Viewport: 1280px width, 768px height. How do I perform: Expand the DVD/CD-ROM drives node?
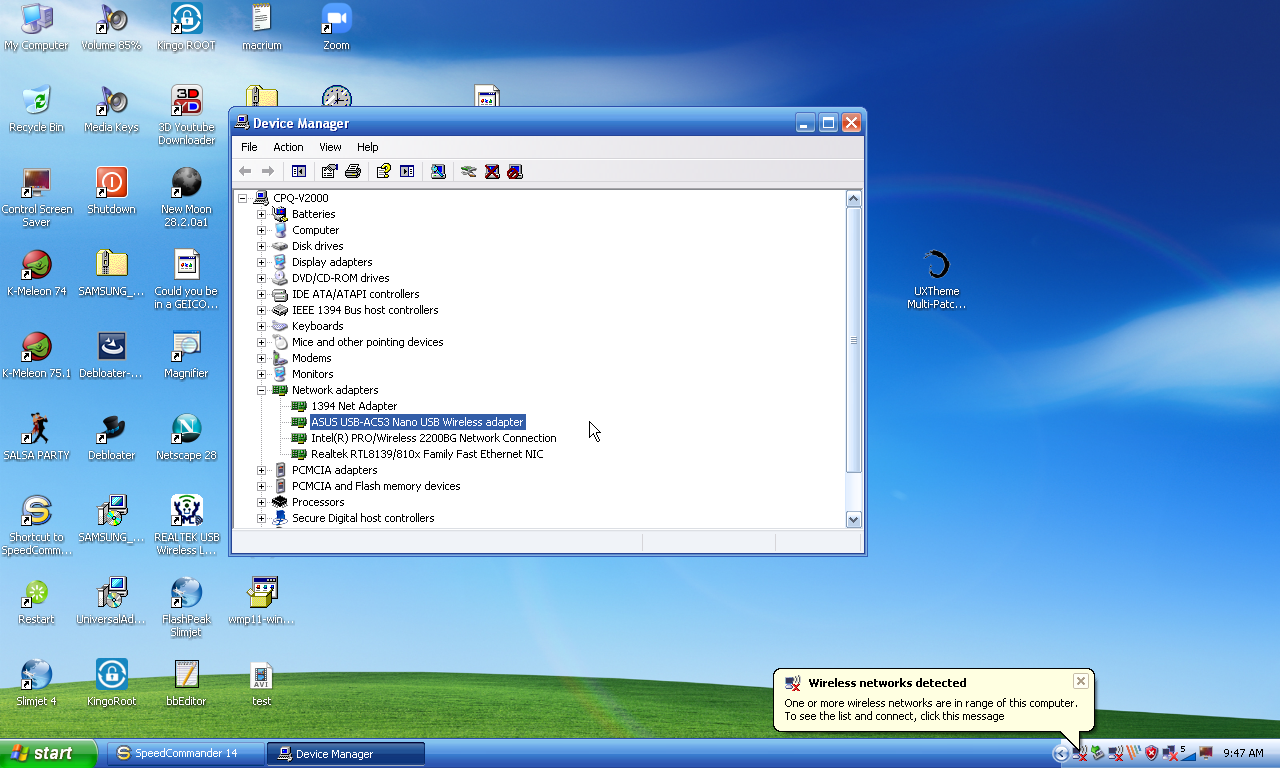click(261, 278)
